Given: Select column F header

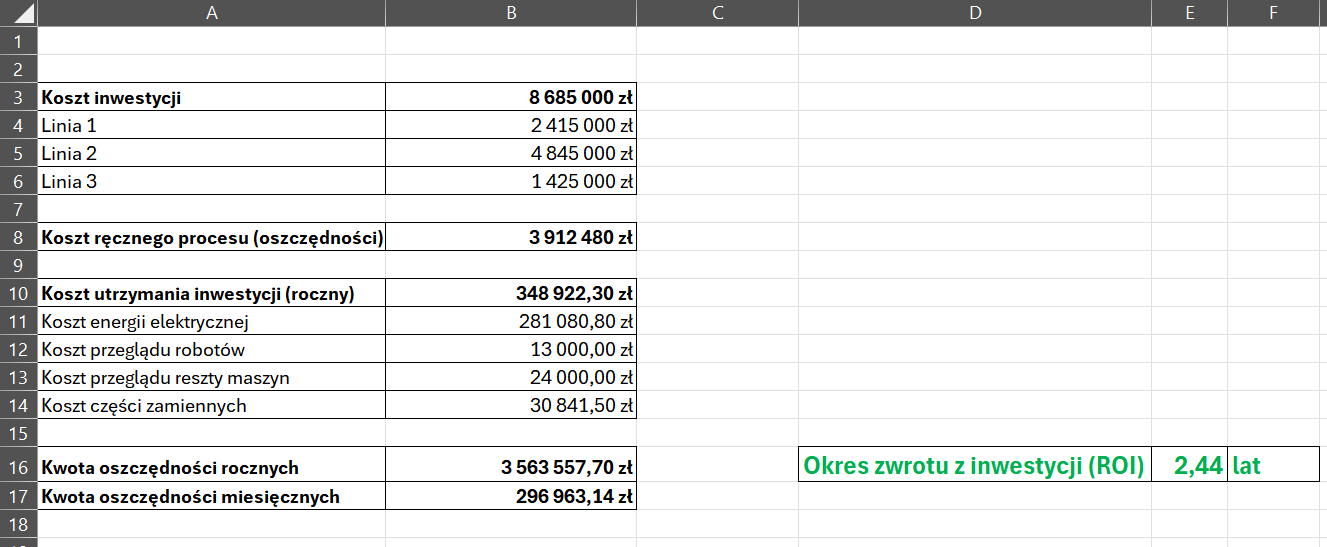Looking at the screenshot, I should point(1272,13).
